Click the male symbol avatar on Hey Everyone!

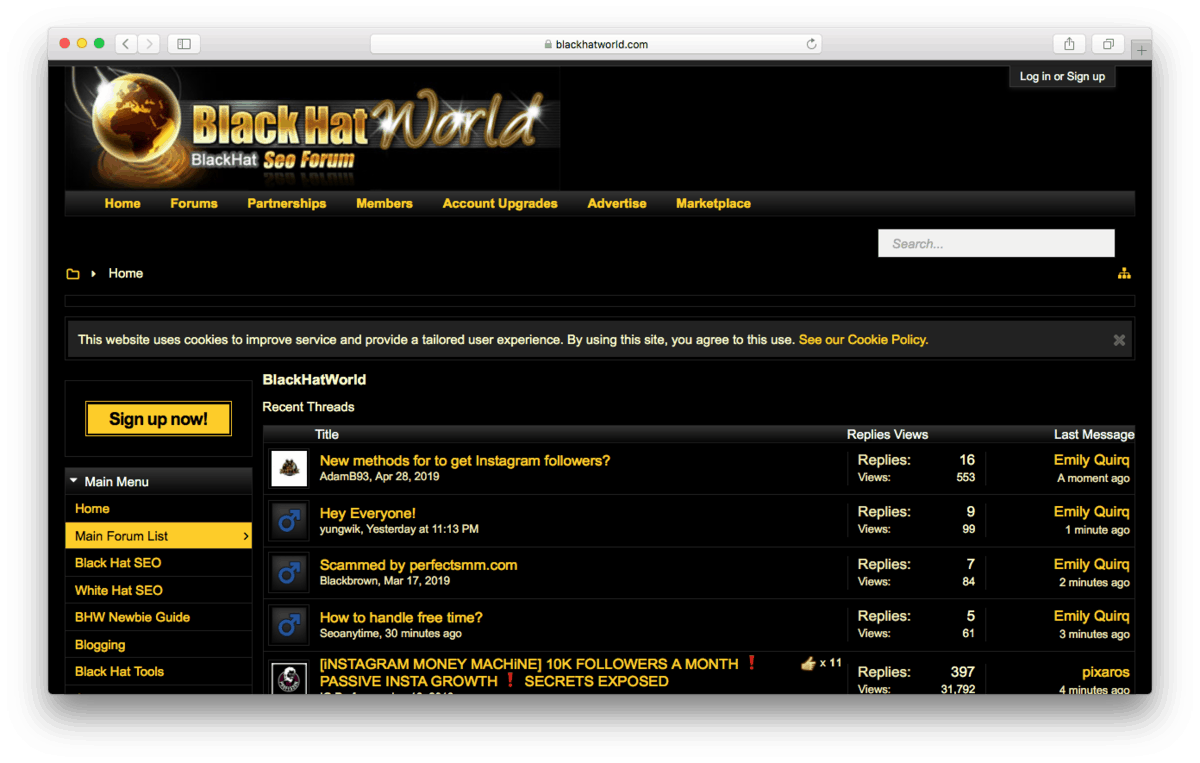288,520
